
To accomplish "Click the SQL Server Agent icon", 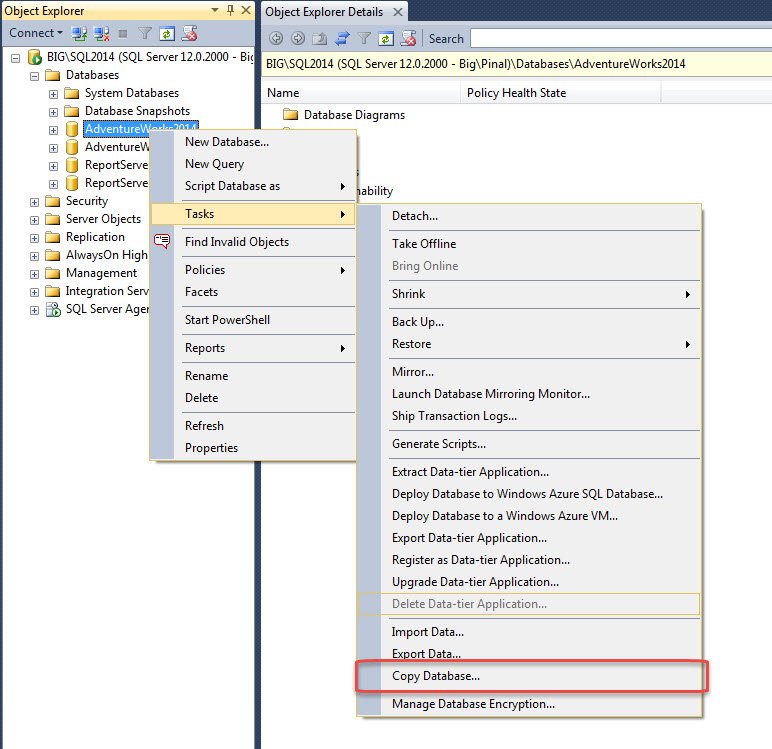I will click(53, 309).
